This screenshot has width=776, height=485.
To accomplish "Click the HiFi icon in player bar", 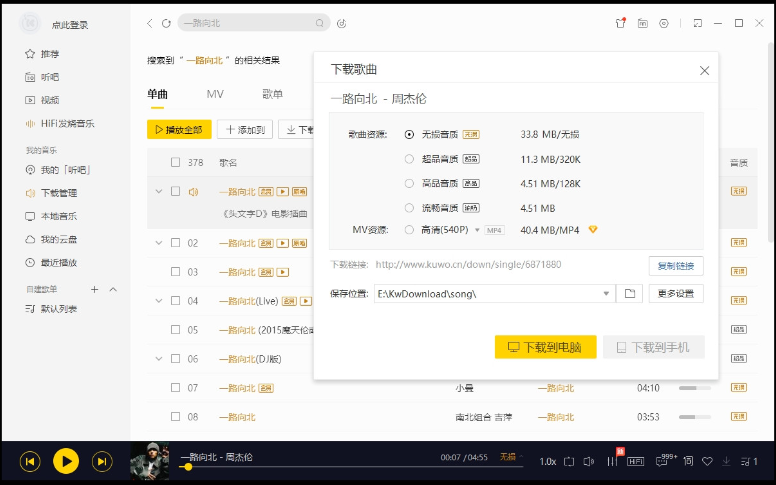I will coord(635,461).
